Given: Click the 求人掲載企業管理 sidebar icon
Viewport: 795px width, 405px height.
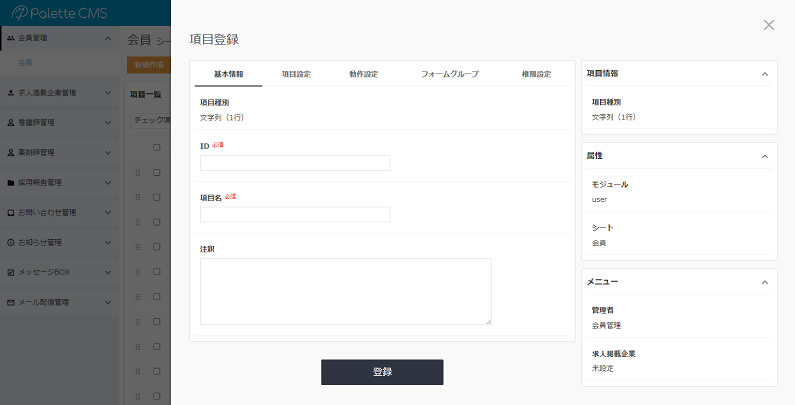Looking at the screenshot, I should tap(10, 93).
